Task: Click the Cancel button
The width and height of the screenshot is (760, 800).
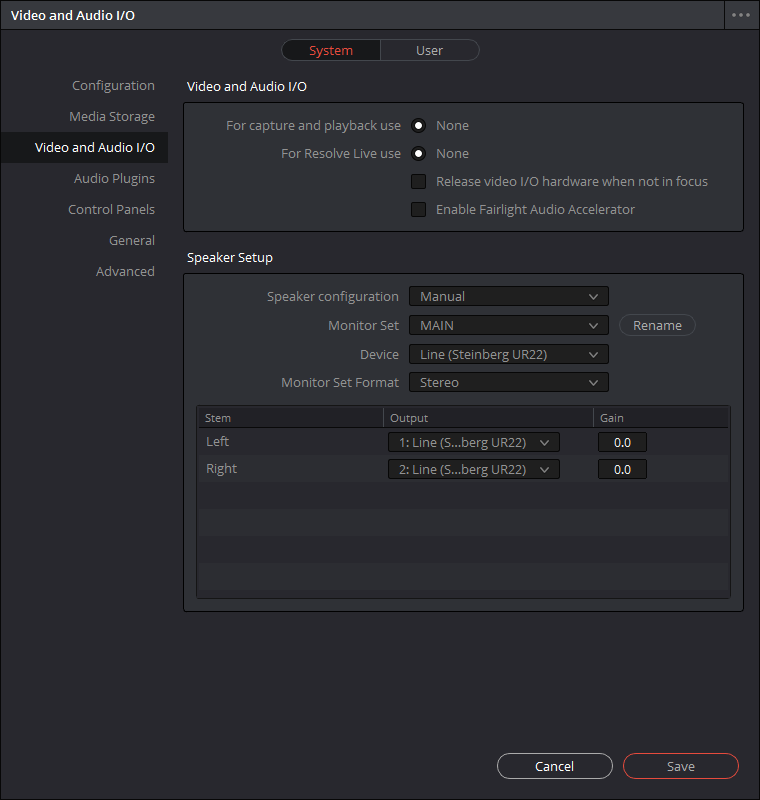Action: [554, 766]
